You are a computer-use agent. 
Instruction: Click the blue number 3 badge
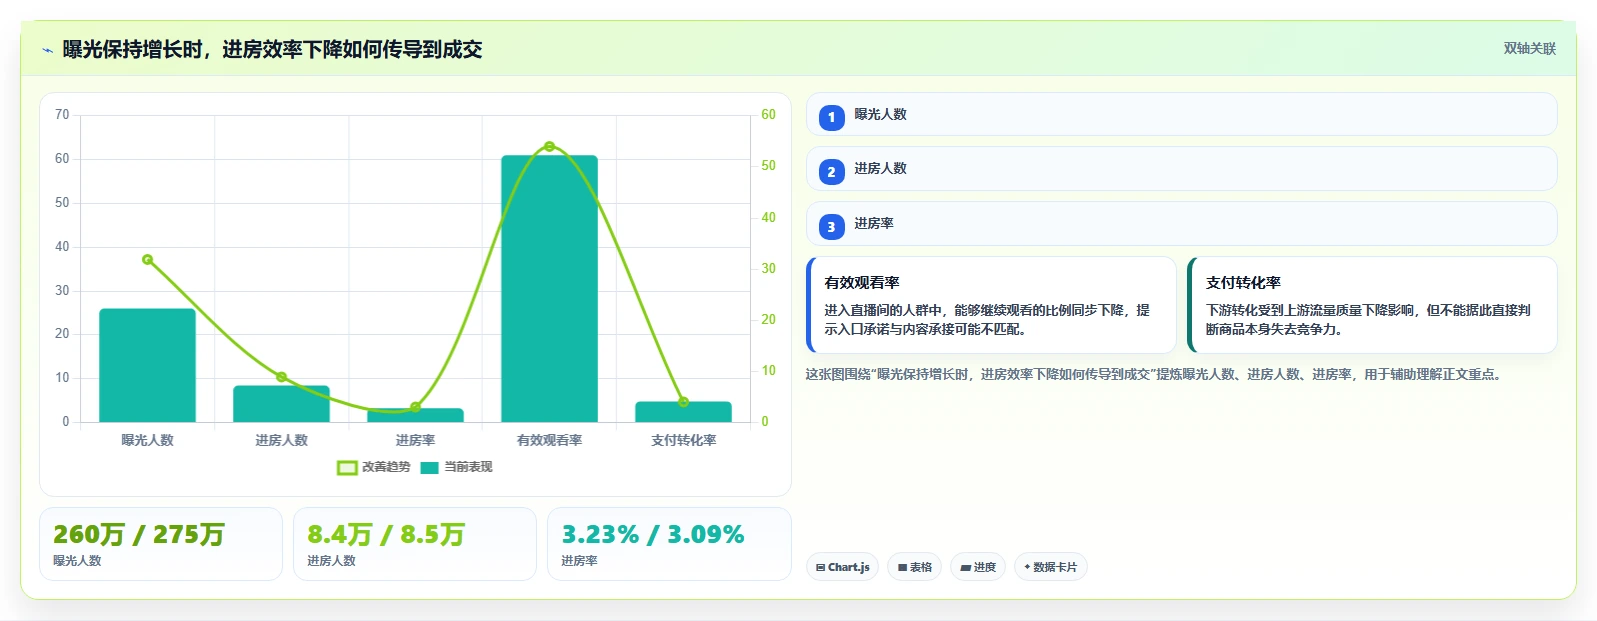click(831, 227)
